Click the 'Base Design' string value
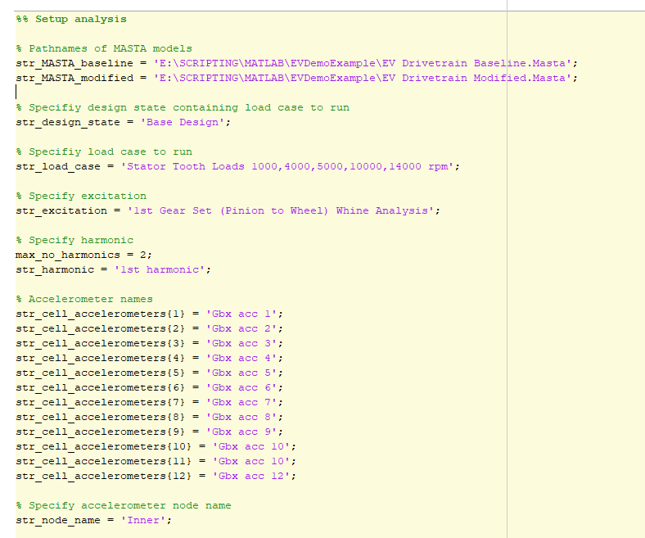The width and height of the screenshot is (645, 538). point(182,122)
